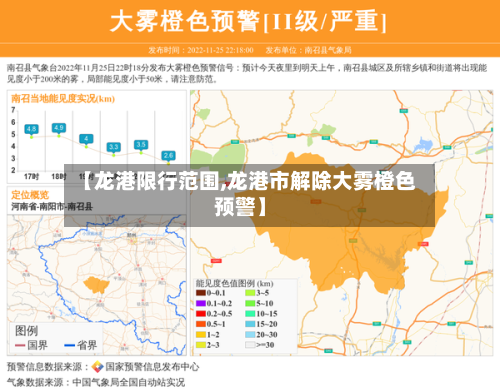Select the 0.2~0.5 red legend swatch

coord(201,314)
